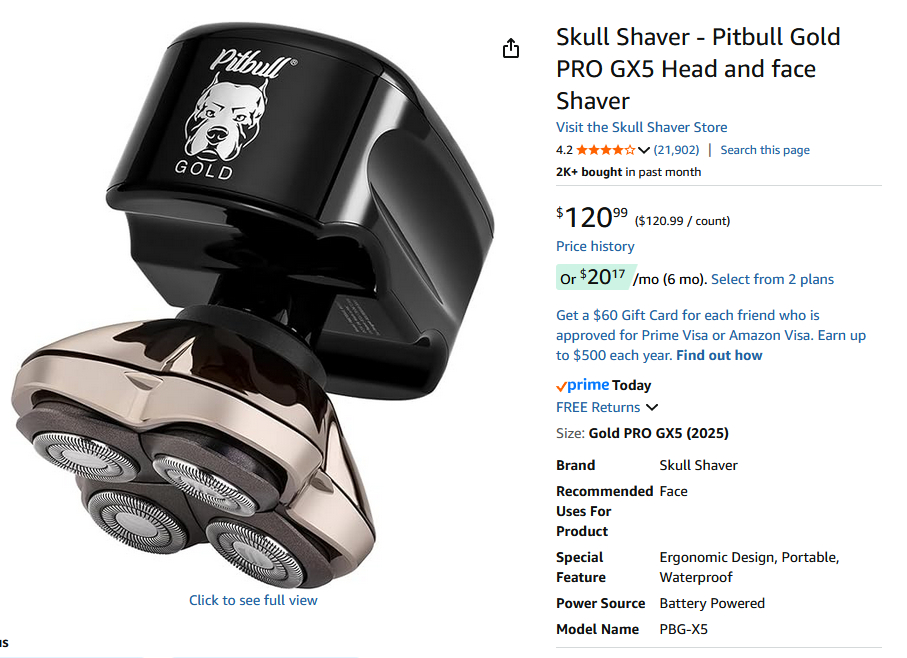
Task: Click the orange star rating icons
Action: (605, 150)
